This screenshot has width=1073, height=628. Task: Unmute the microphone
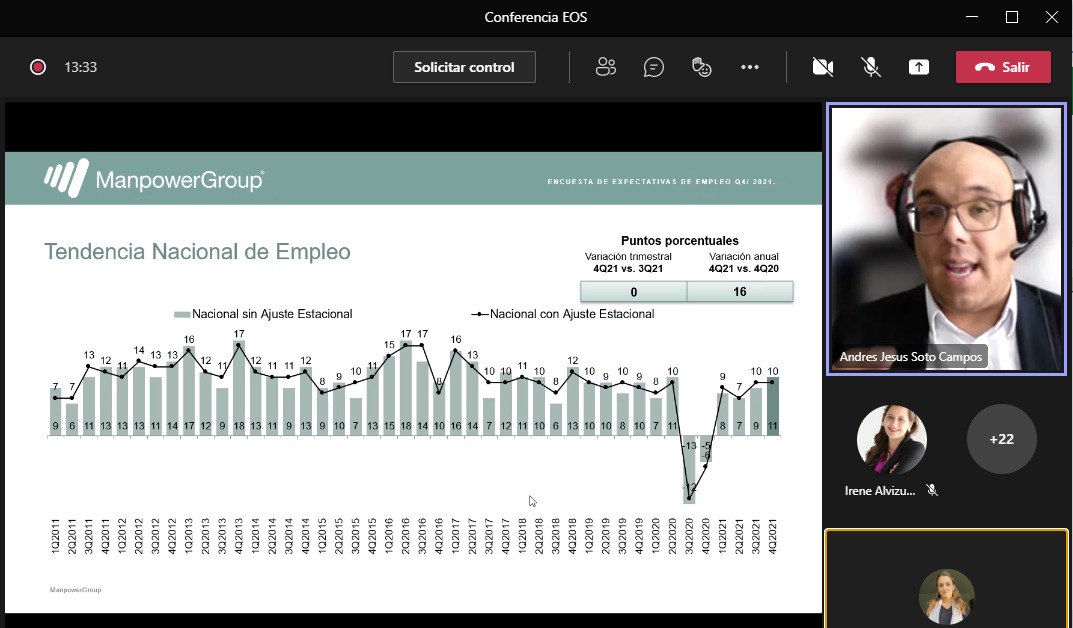[871, 67]
